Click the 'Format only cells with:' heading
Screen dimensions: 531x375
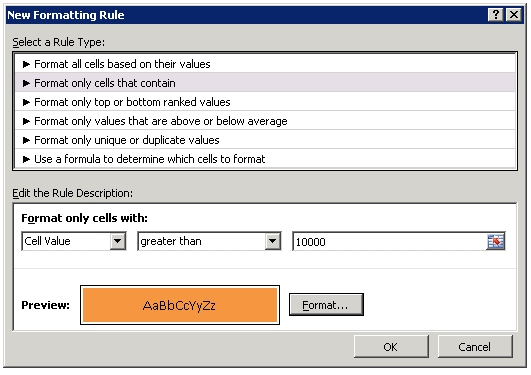(84, 218)
